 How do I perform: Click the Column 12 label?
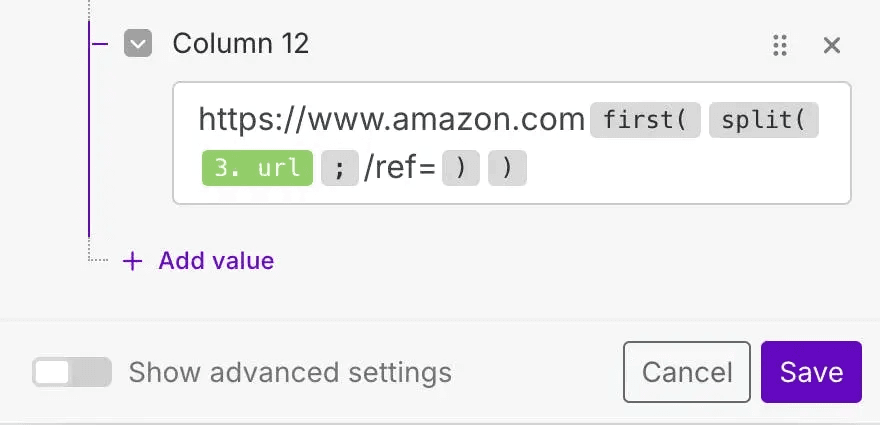pyautogui.click(x=240, y=44)
